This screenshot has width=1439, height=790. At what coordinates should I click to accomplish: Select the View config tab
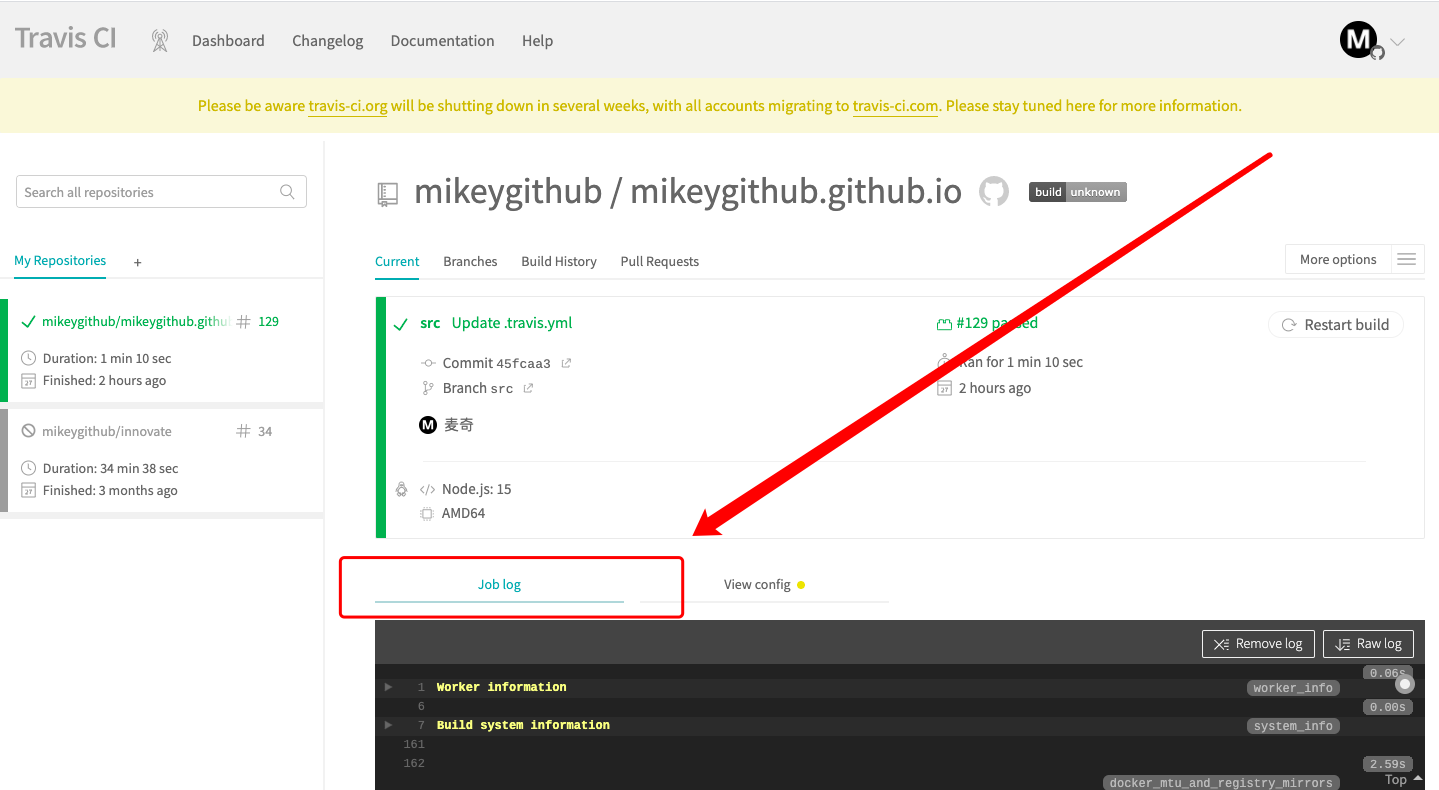click(764, 585)
